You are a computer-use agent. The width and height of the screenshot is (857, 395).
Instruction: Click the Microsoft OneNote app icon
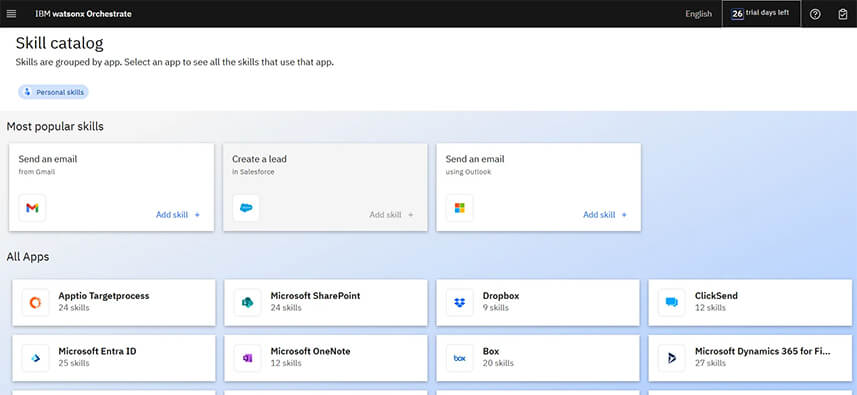[x=248, y=358]
